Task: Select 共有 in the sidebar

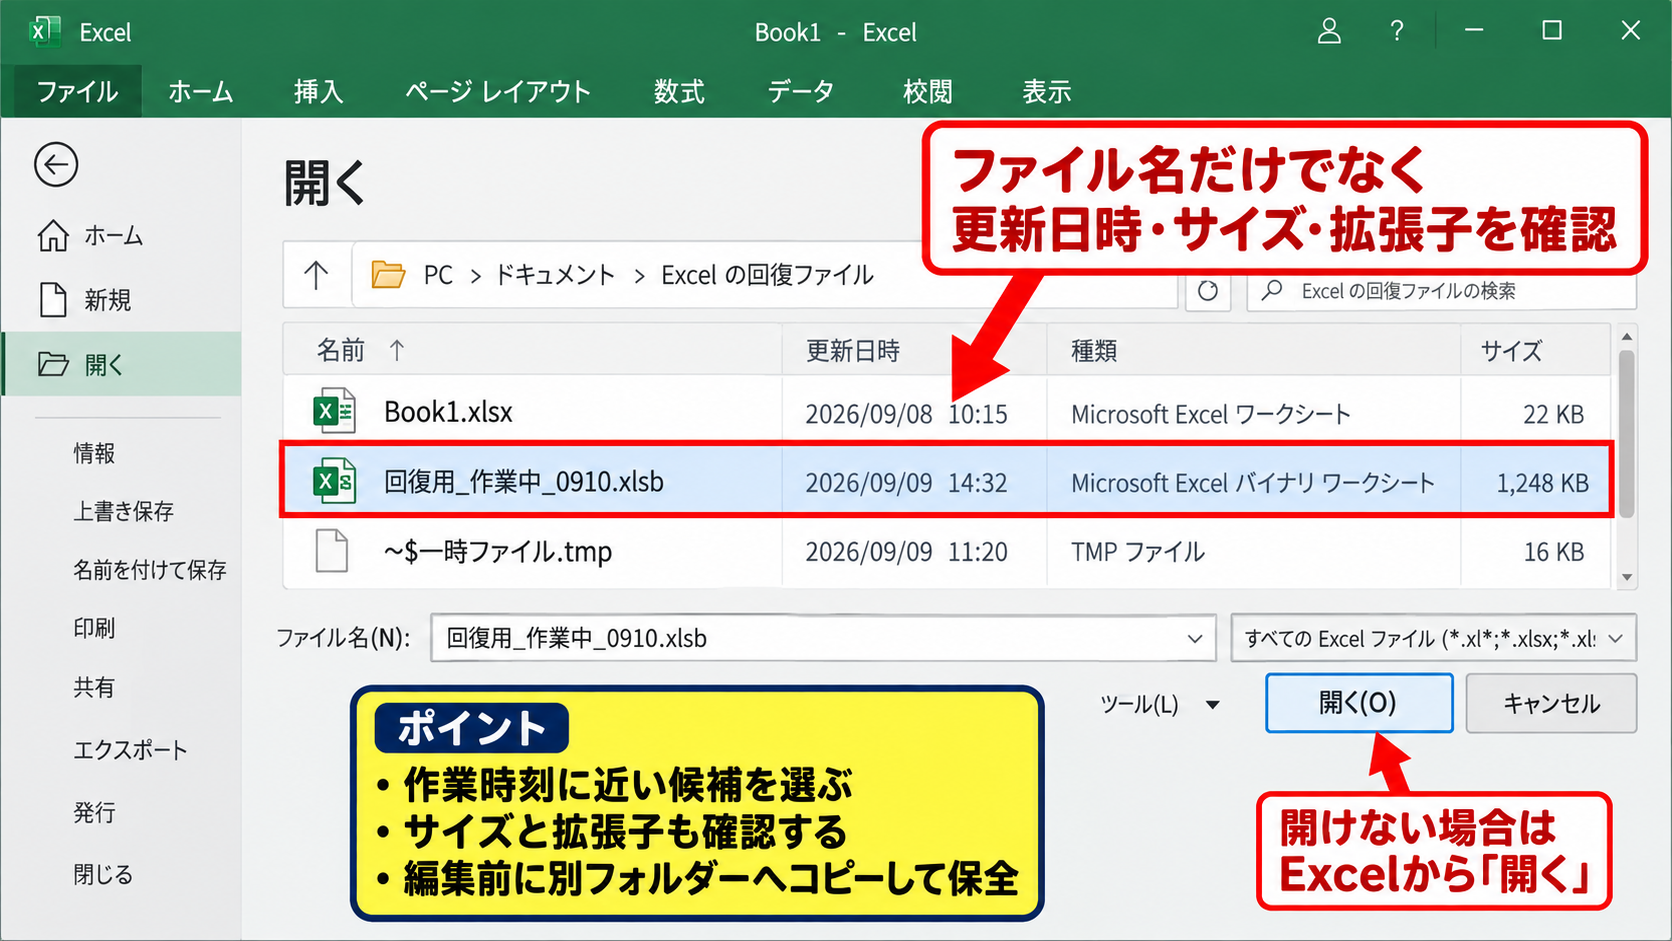Action: 94,687
